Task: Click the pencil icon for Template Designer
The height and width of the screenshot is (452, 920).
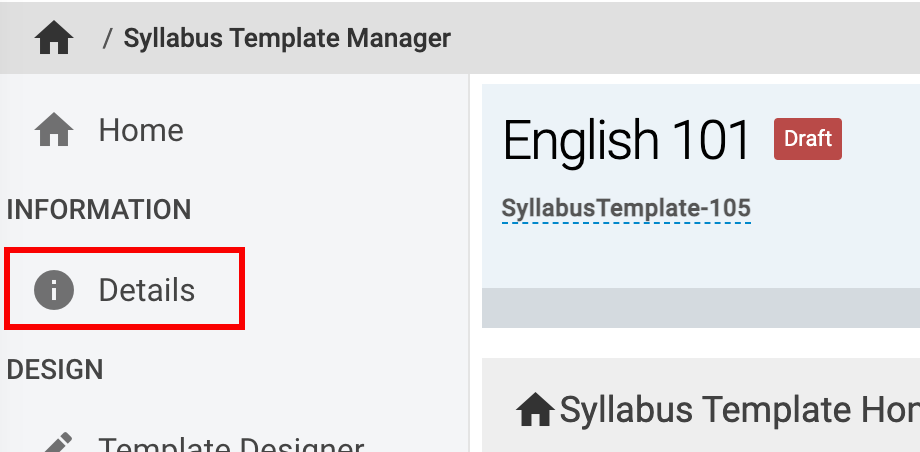Action: [x=58, y=444]
